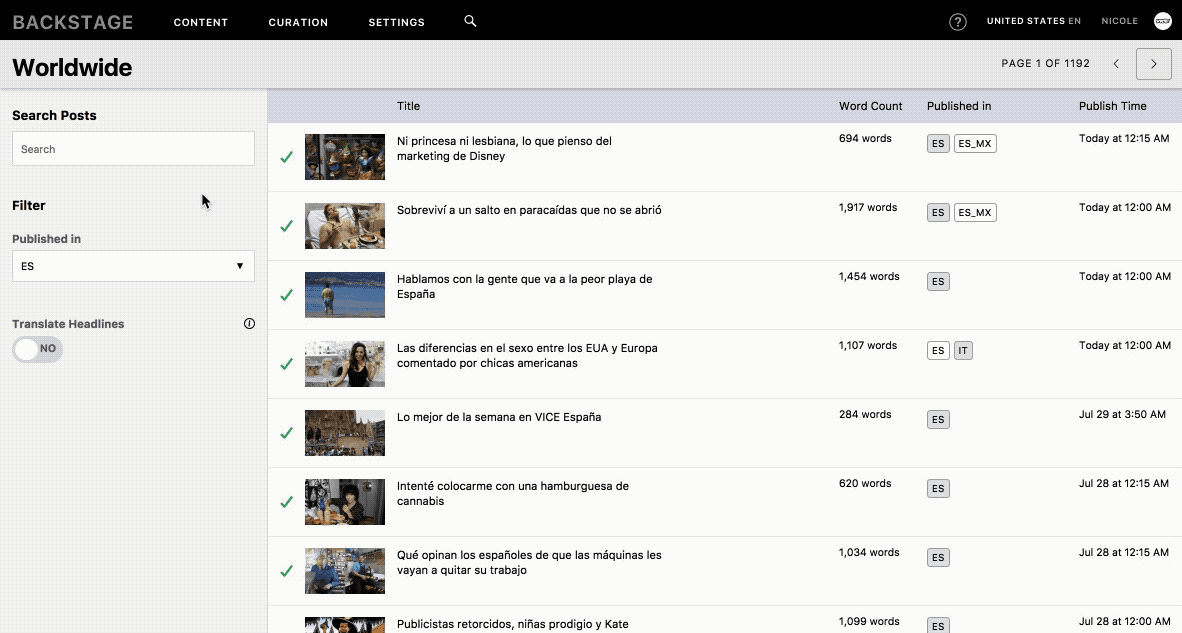Open thumbnail of máquinas trabajo post
The image size is (1182, 633).
point(344,571)
